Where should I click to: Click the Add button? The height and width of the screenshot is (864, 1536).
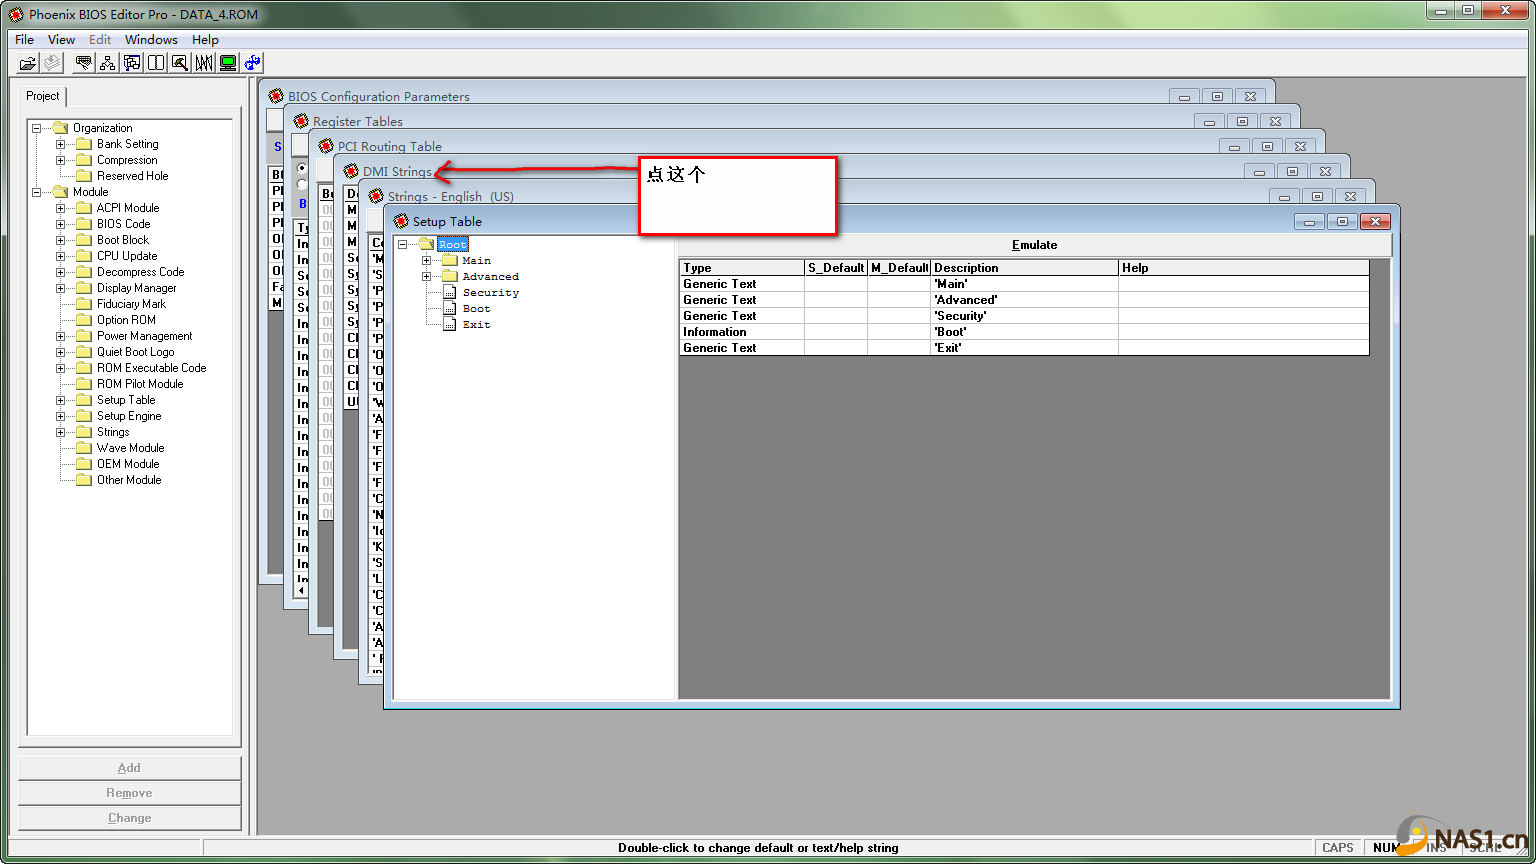[129, 768]
